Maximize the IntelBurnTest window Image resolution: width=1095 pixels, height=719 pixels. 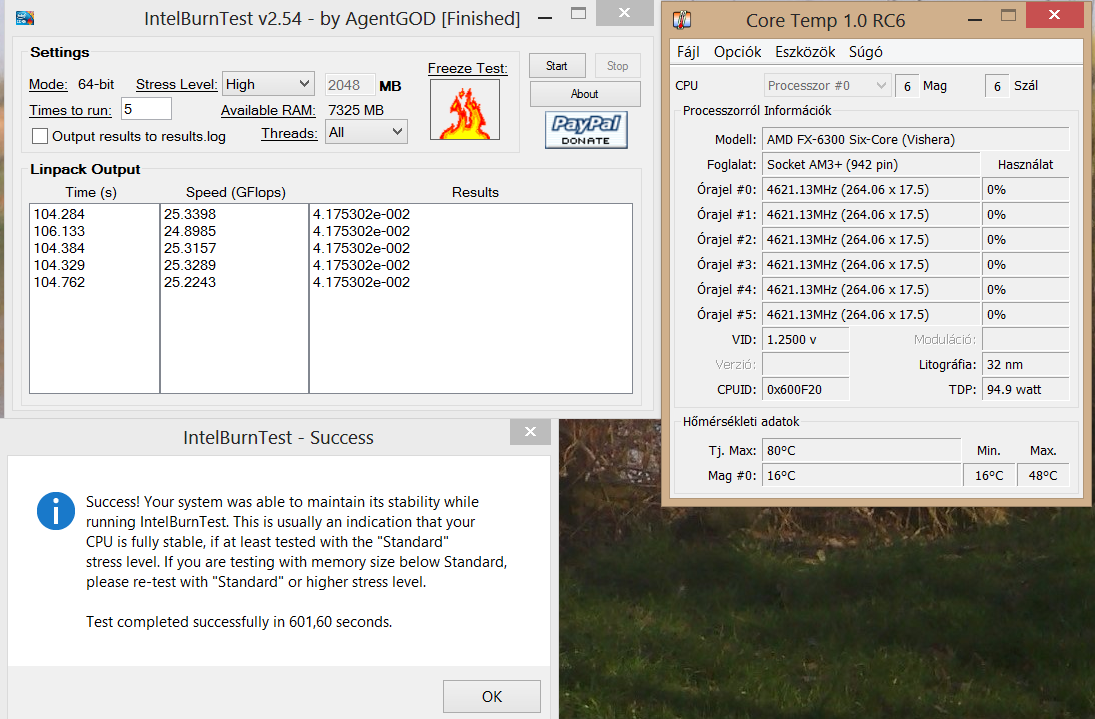click(578, 13)
